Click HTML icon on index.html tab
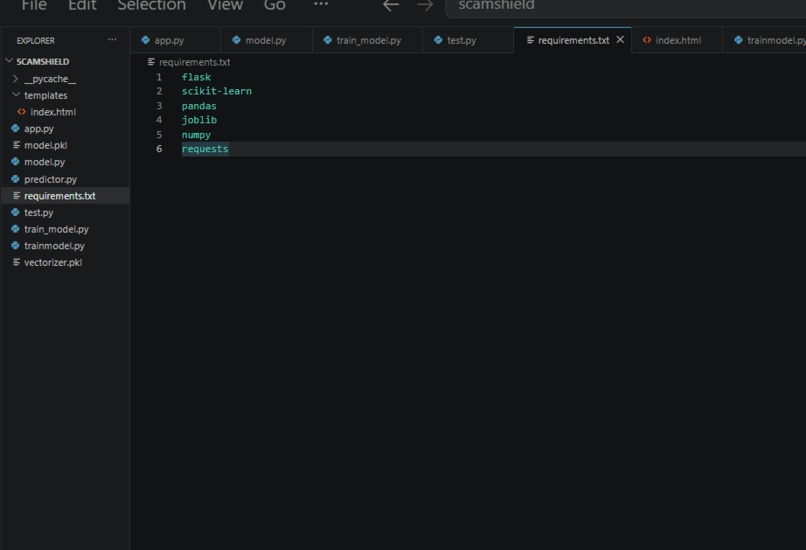 coord(647,40)
